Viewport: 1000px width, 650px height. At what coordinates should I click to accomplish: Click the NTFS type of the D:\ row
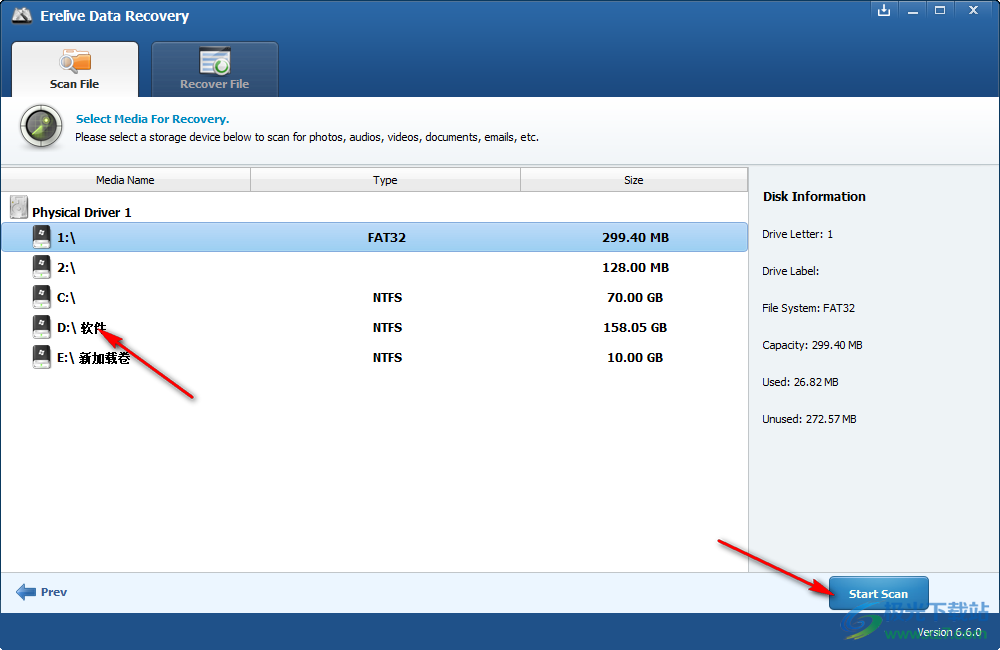[x=387, y=327]
